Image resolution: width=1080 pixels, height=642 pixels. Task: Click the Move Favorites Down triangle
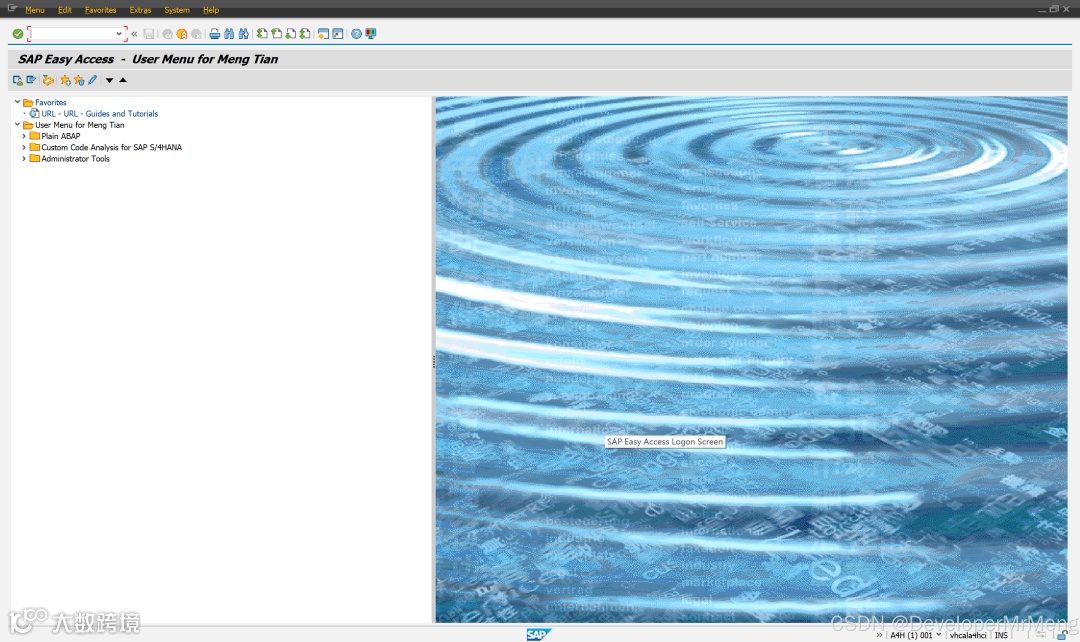(109, 81)
